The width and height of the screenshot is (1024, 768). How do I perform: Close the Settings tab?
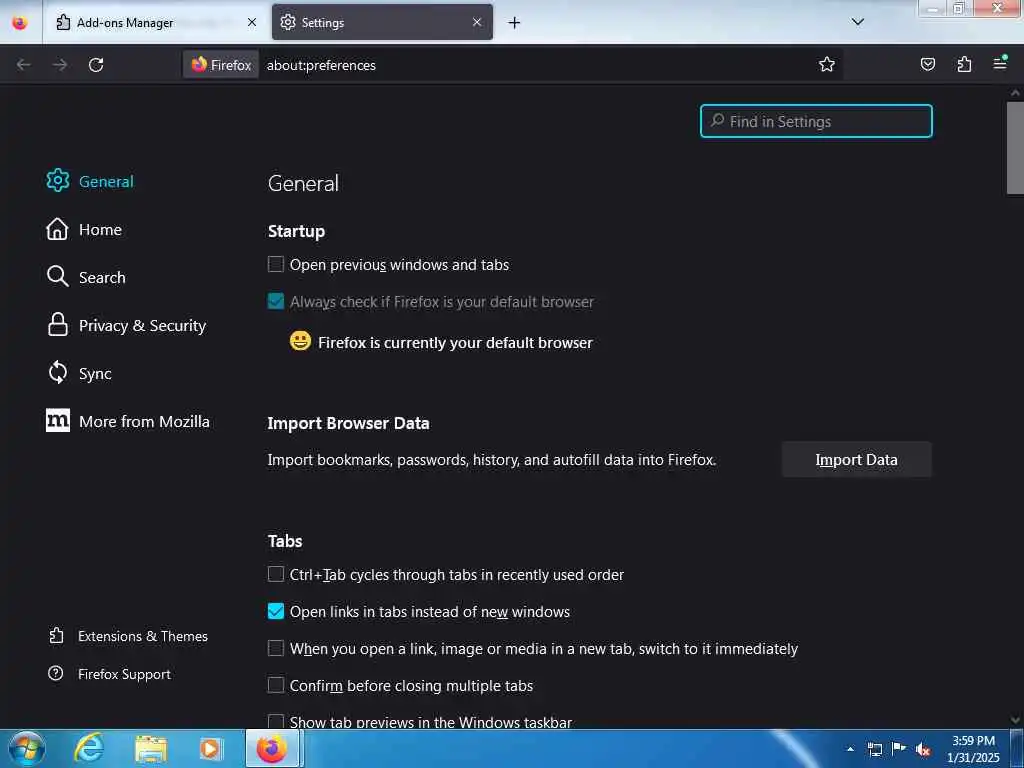point(477,22)
